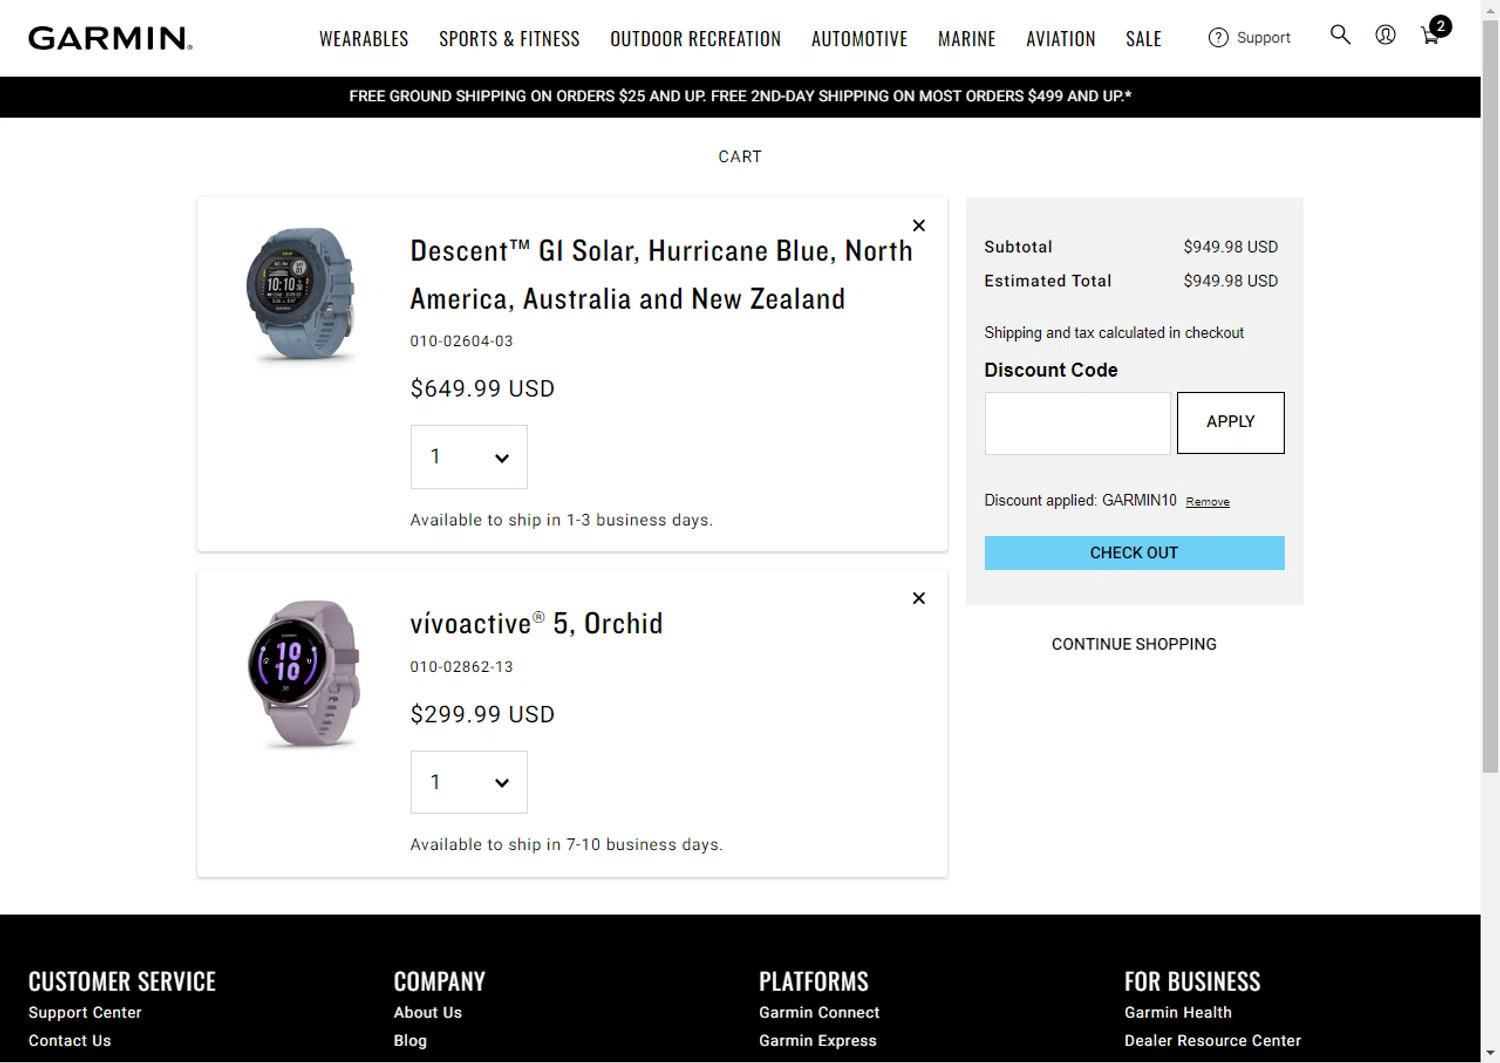The height and width of the screenshot is (1063, 1500).
Task: Click the page vertical scrollbar
Action: (1490, 400)
